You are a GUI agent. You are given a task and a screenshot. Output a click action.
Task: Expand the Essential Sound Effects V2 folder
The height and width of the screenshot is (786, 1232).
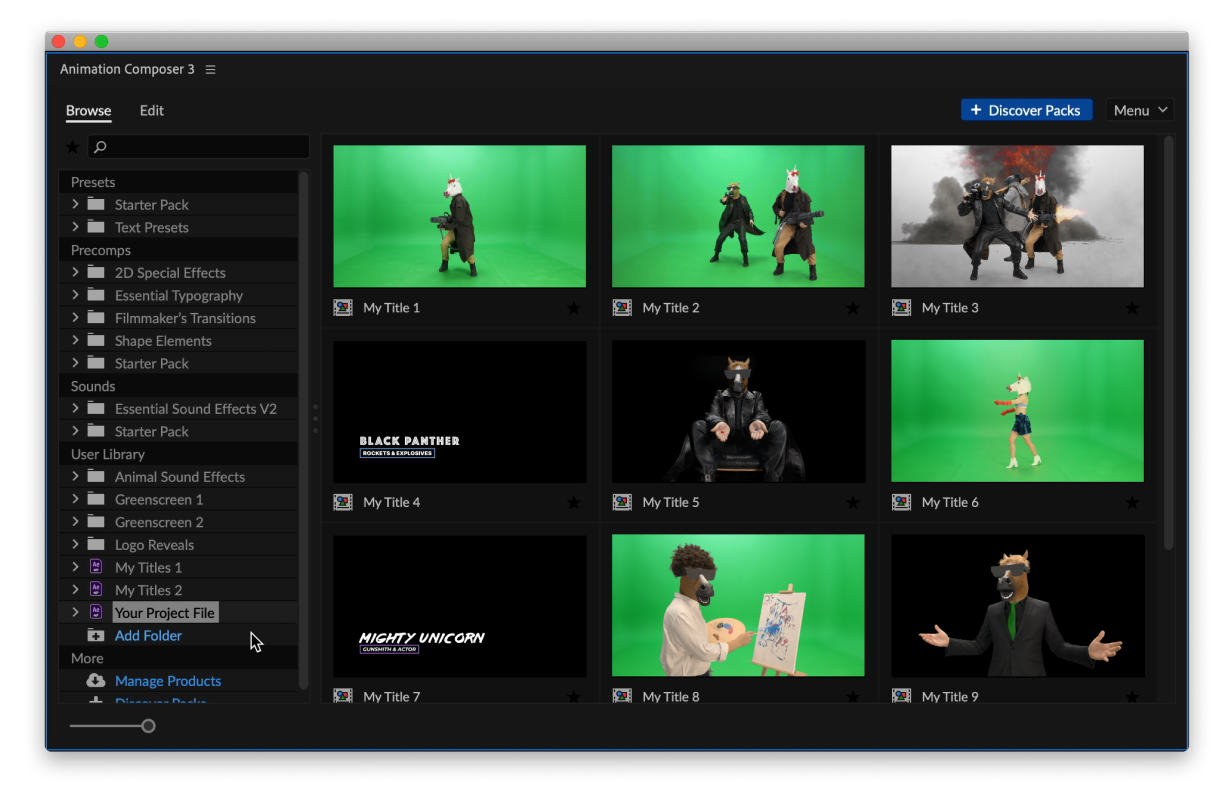tap(75, 408)
